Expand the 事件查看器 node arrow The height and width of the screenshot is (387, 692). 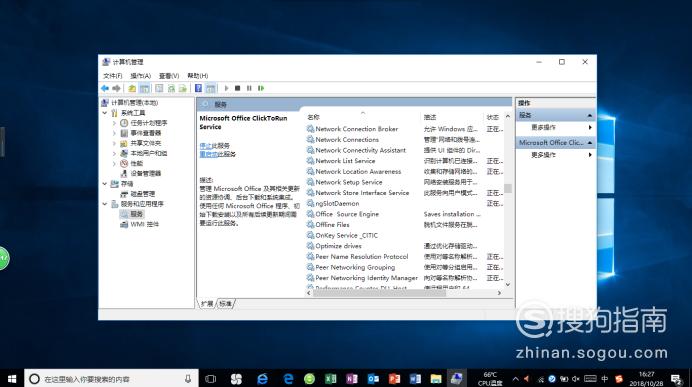pos(114,133)
